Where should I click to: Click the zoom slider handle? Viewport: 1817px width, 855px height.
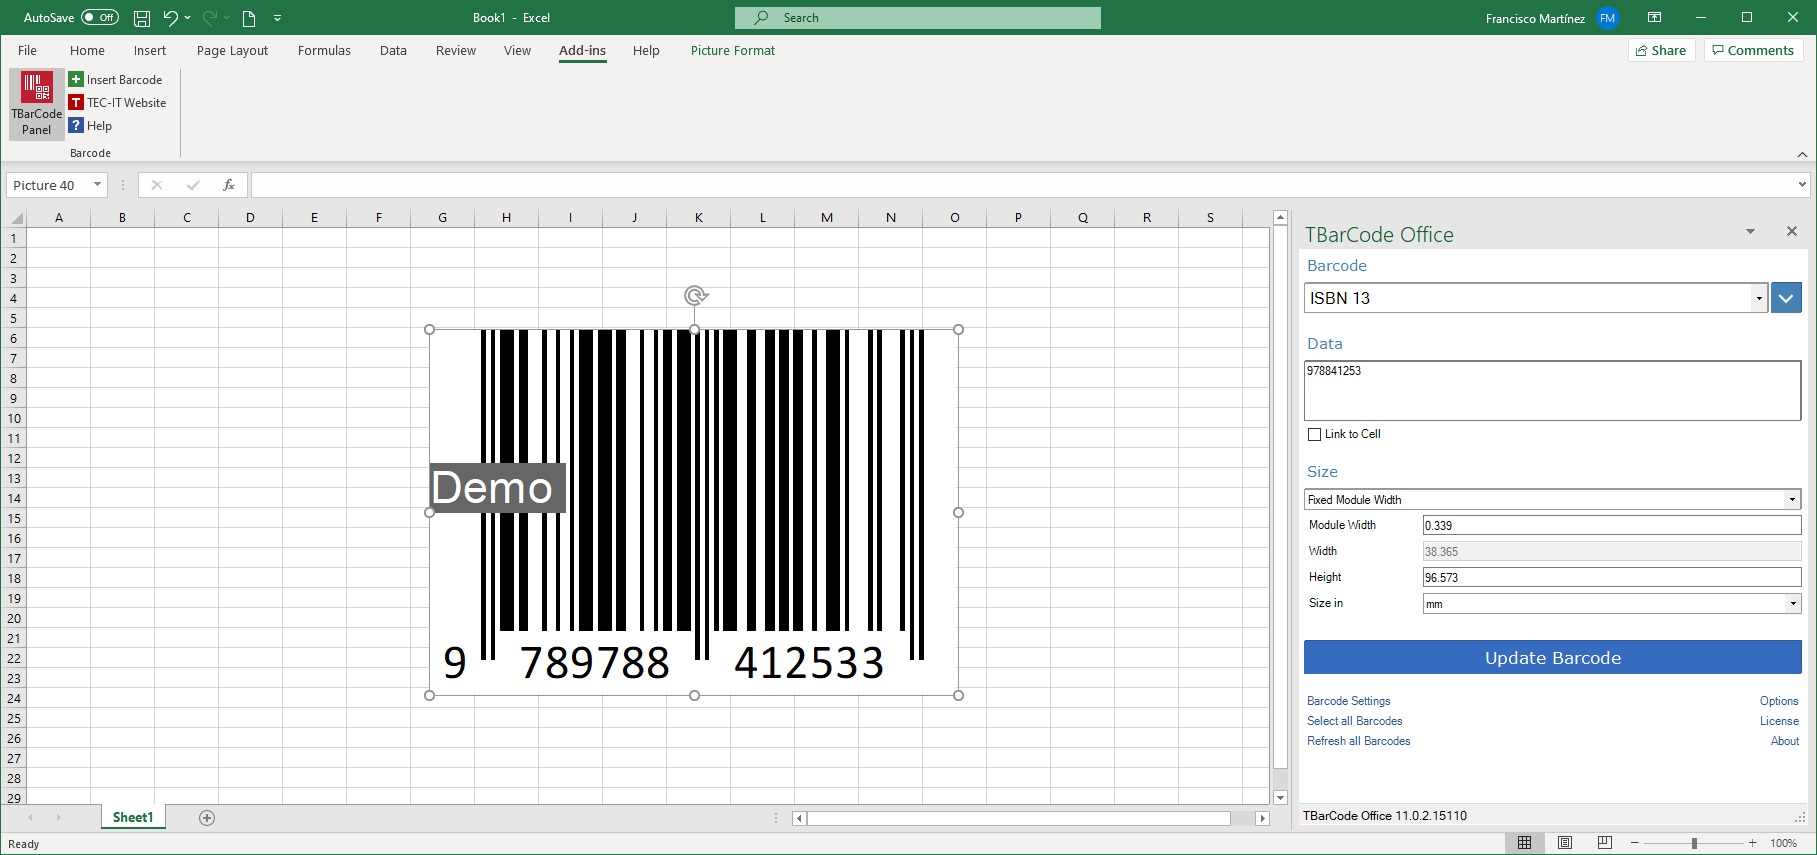[1694, 843]
